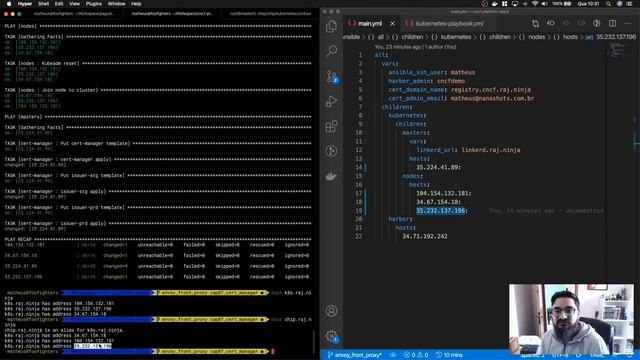Click 'ansible_ssh_user' key in editor
The width and height of the screenshot is (640, 360).
pos(416,72)
